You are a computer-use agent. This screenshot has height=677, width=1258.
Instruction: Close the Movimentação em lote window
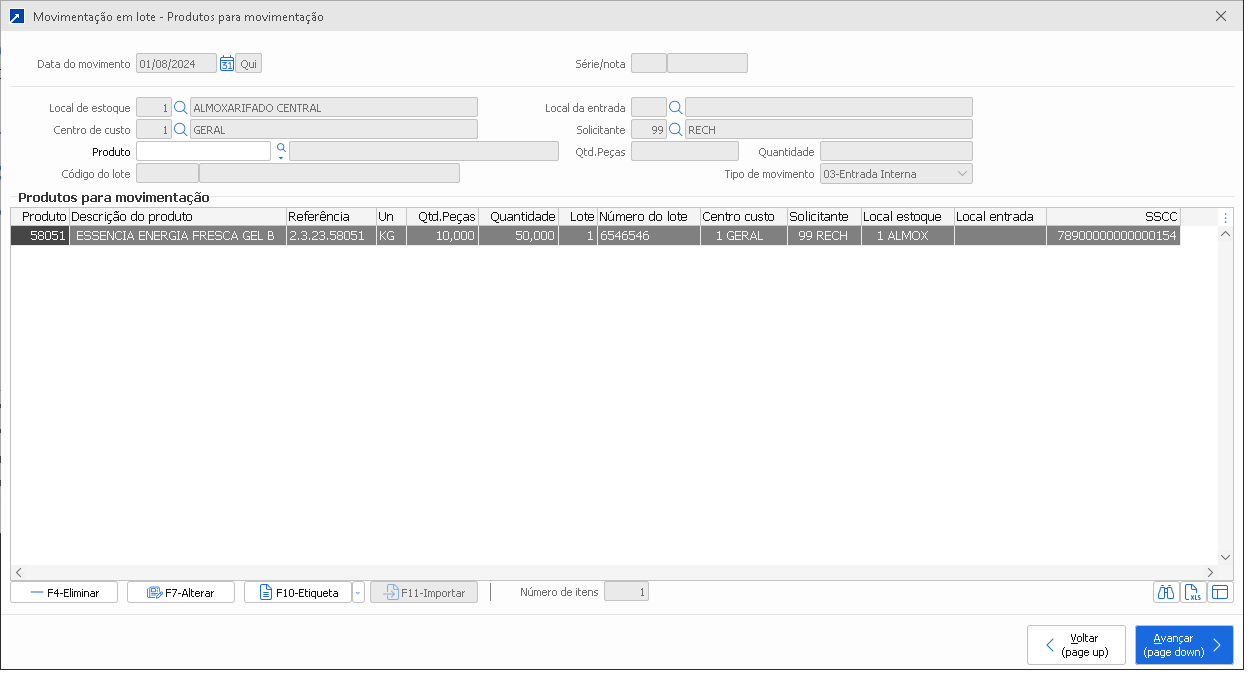click(1221, 17)
